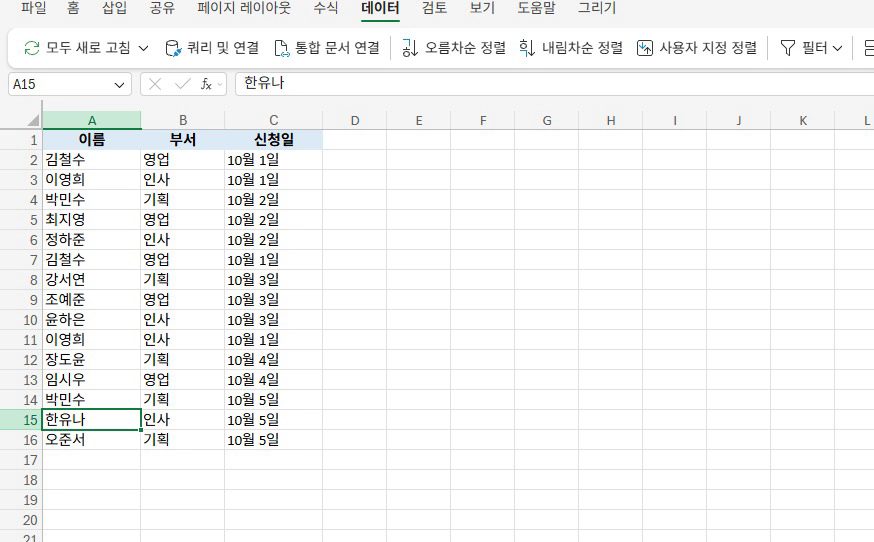Viewport: 874px width, 542px height.
Task: Click 통합 문서 연결 button
Action: click(x=327, y=48)
